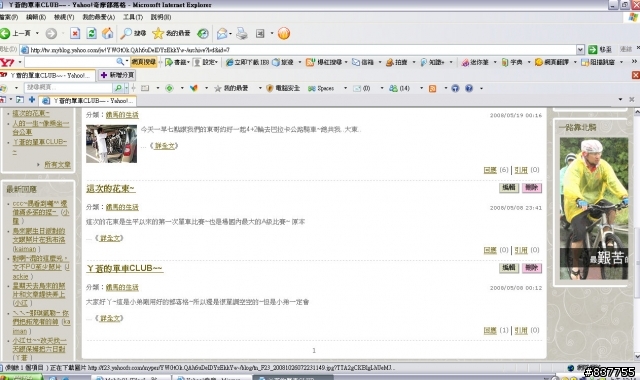
Task: Open 字典 on the Yahoo toolbar
Action: click(512, 62)
